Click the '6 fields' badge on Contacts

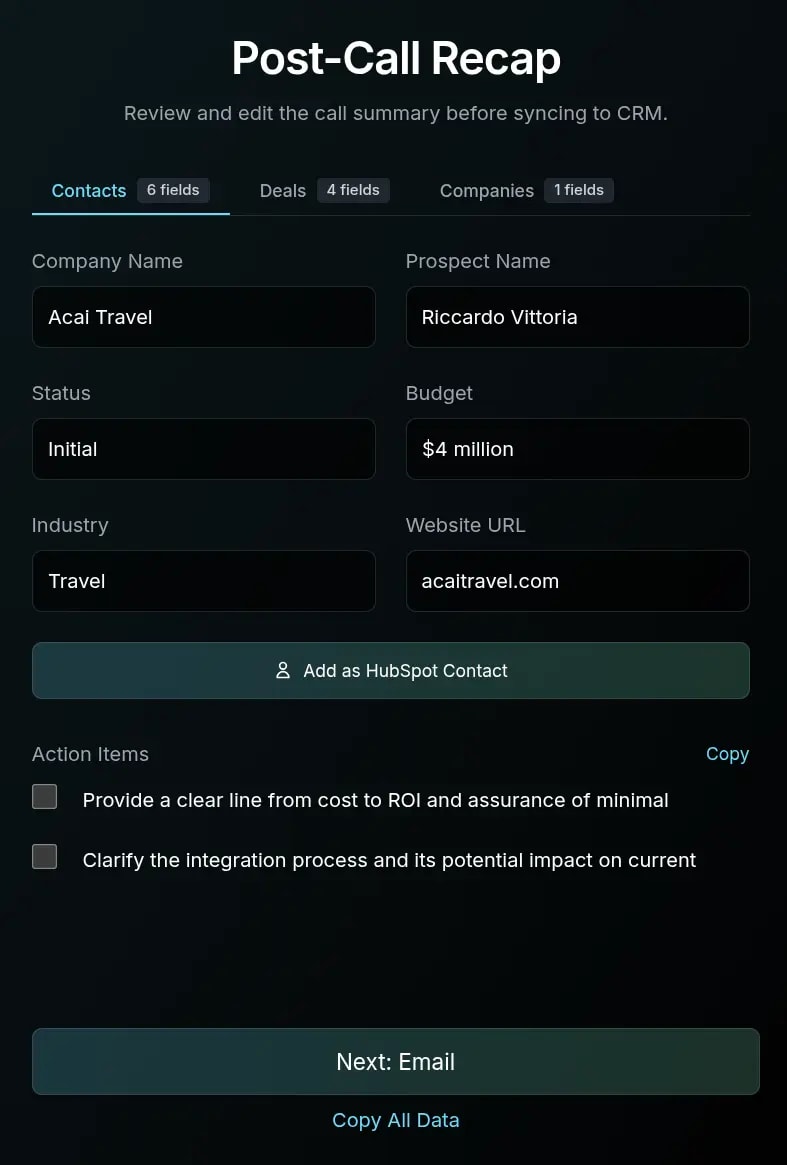pos(173,190)
